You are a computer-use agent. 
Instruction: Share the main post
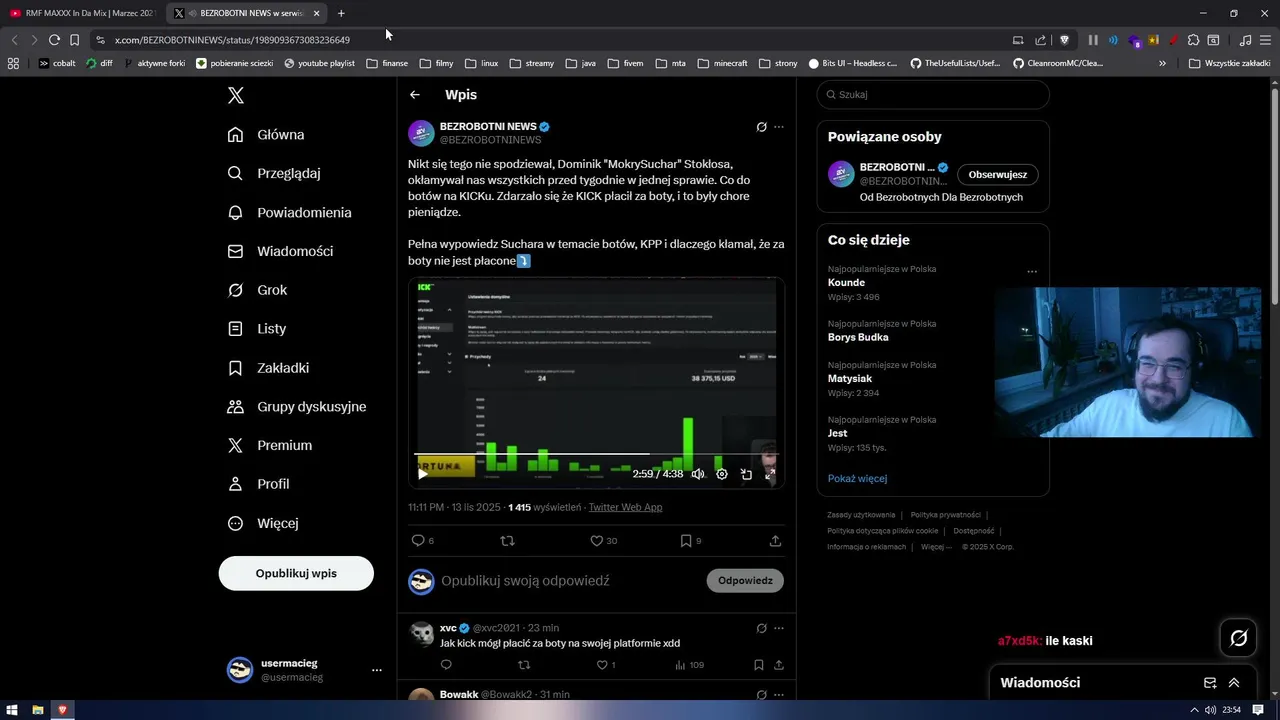point(775,541)
